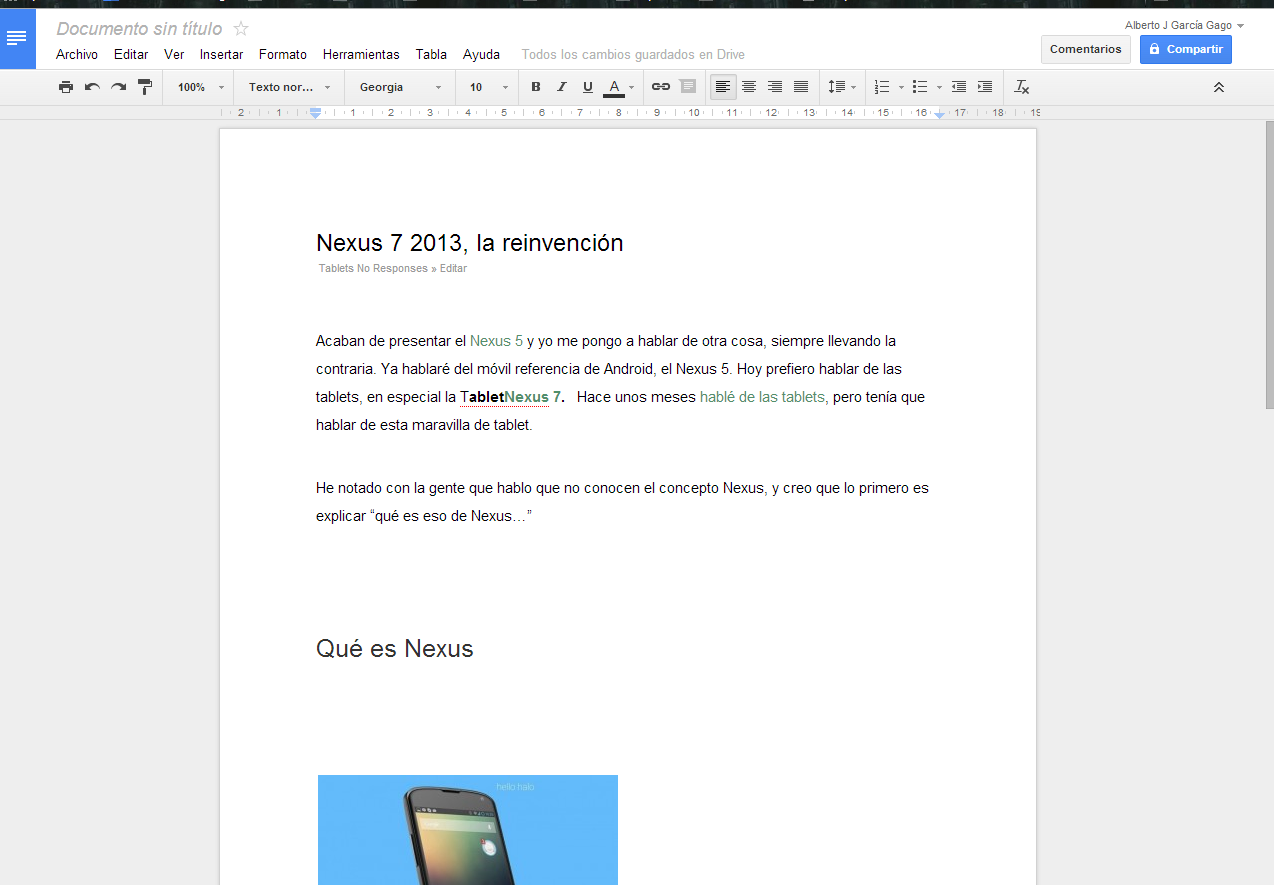Image resolution: width=1274 pixels, height=885 pixels.
Task: Insert a link using the chain icon
Action: coord(661,87)
